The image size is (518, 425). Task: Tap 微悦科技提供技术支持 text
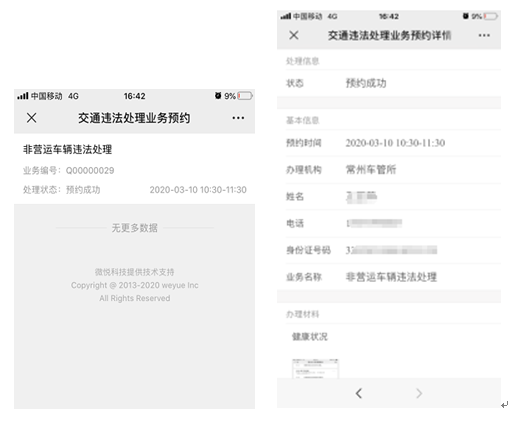point(134,272)
